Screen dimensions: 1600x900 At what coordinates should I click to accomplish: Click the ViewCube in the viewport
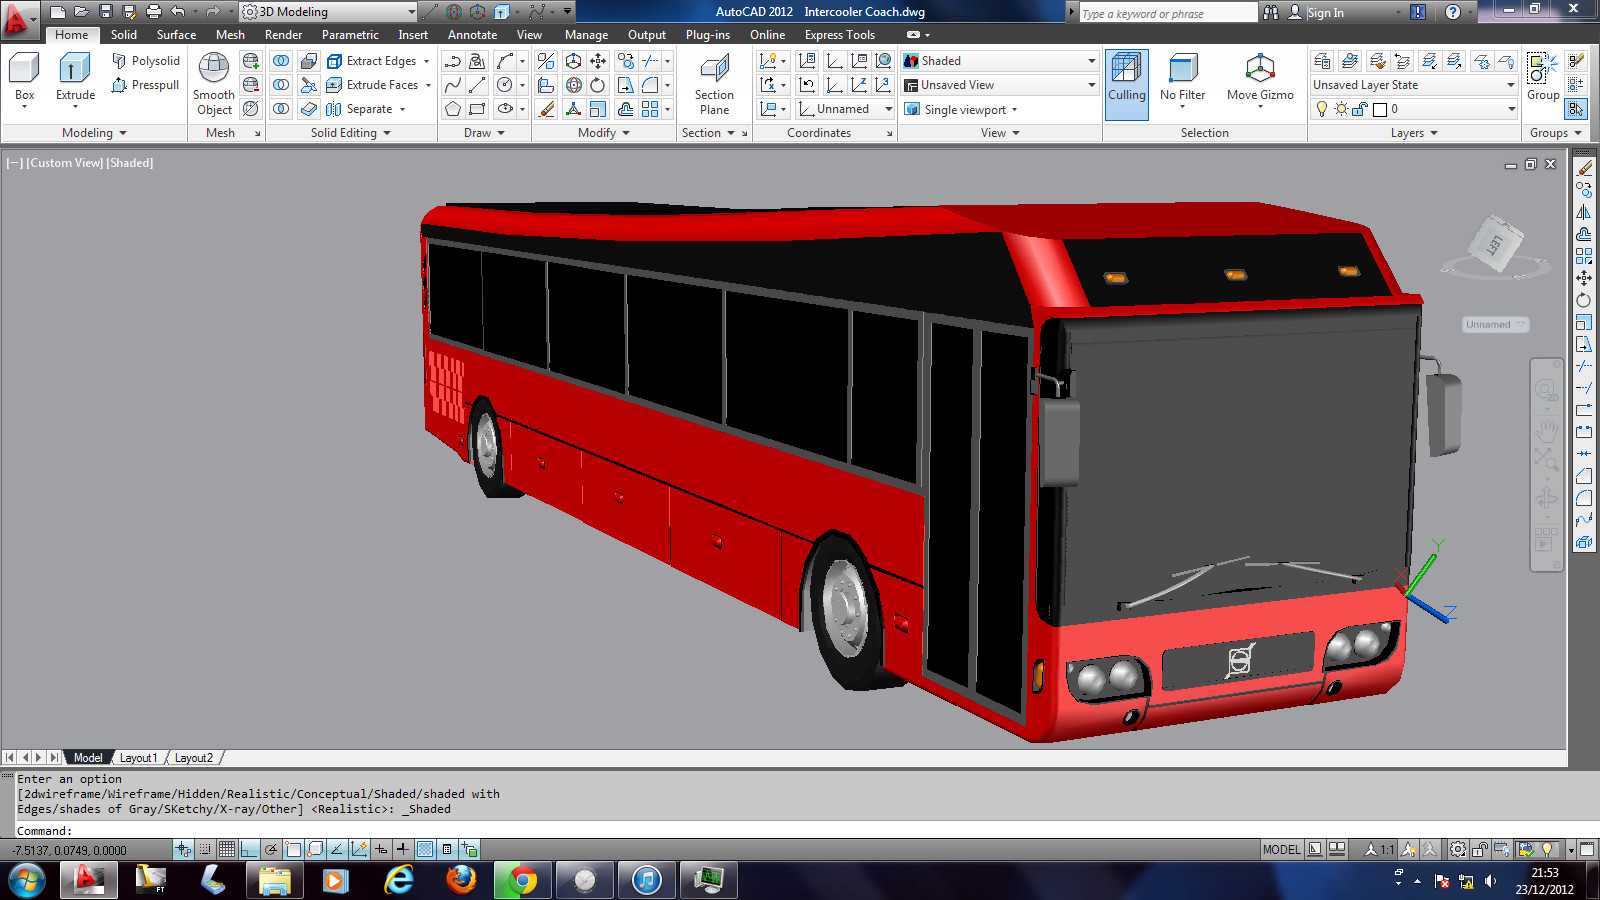click(x=1495, y=244)
